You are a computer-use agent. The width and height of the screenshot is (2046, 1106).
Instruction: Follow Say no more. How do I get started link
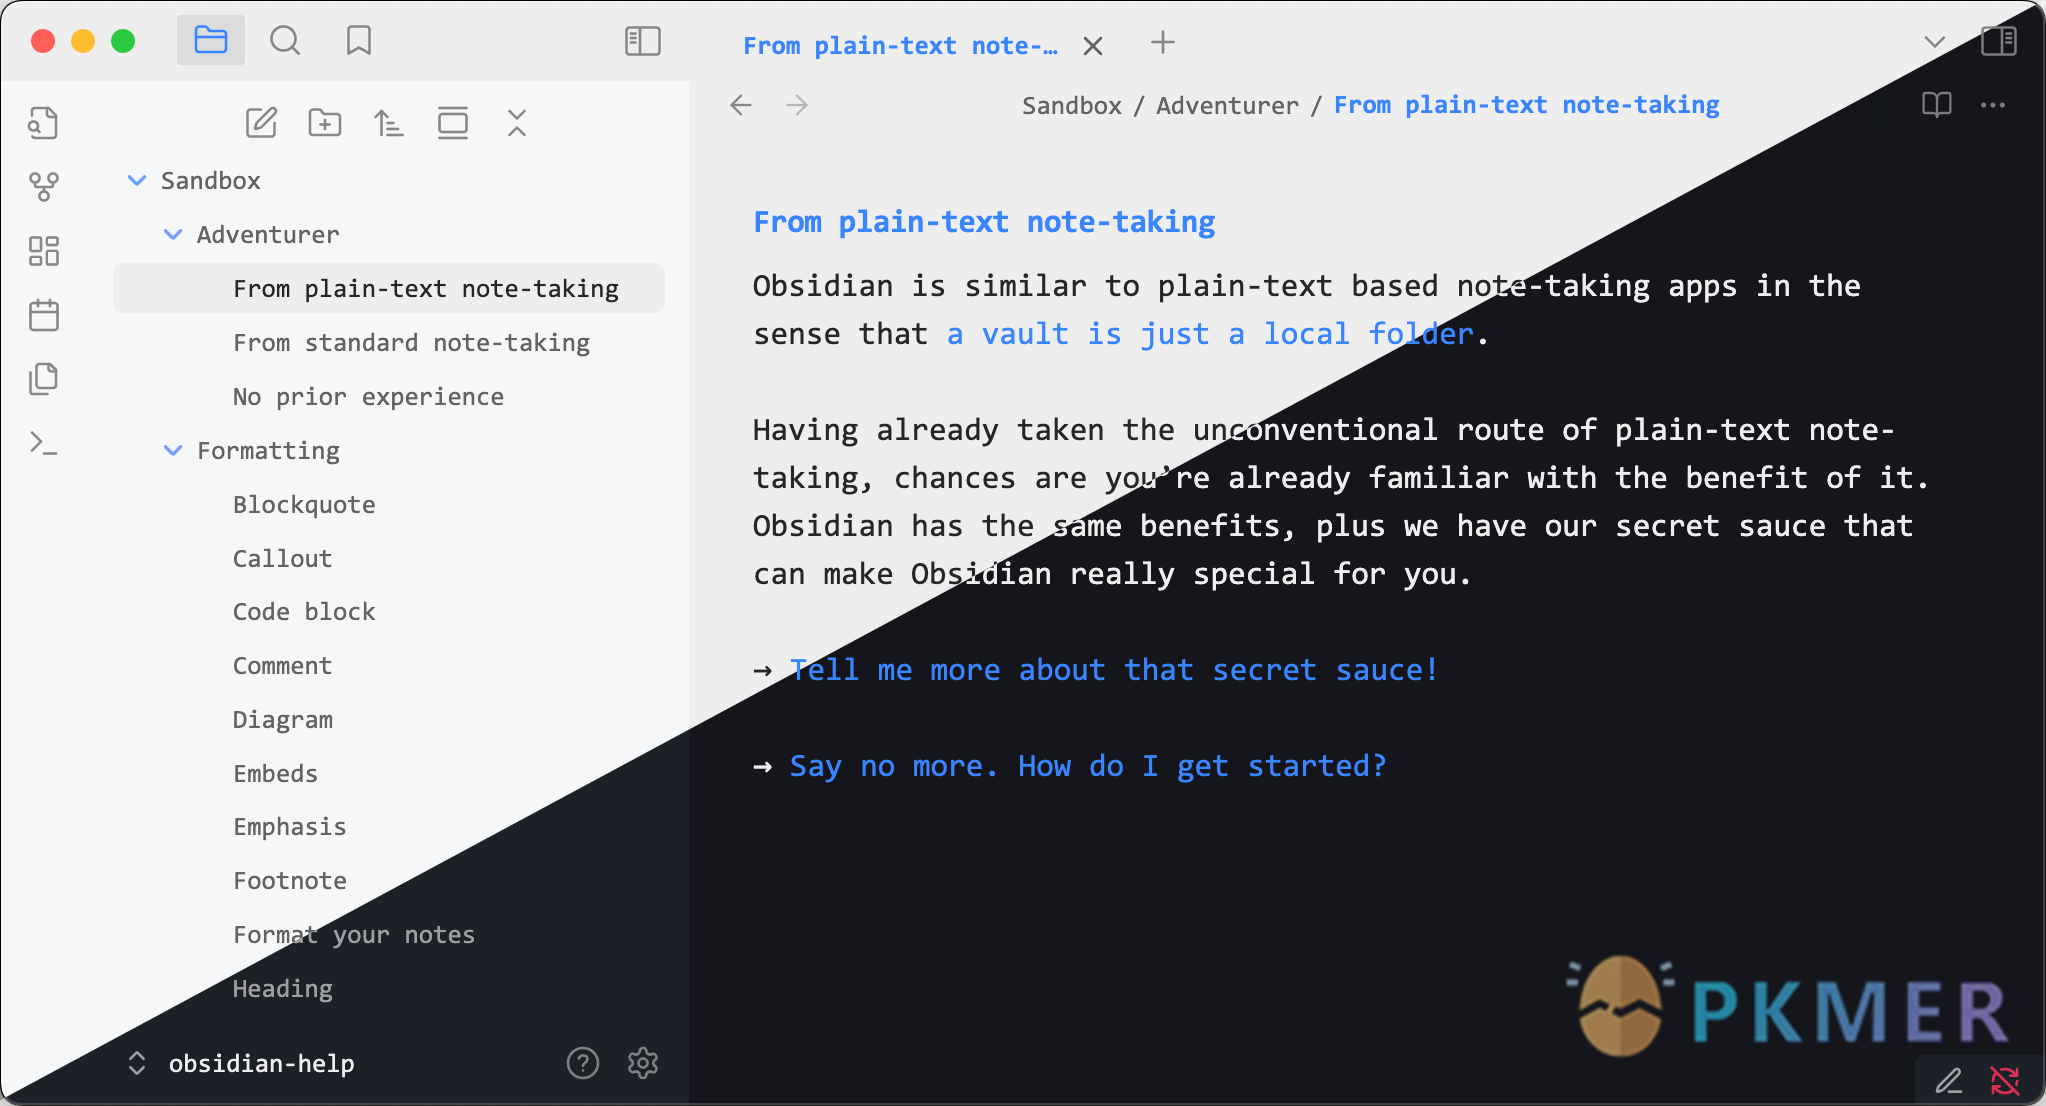point(1088,766)
